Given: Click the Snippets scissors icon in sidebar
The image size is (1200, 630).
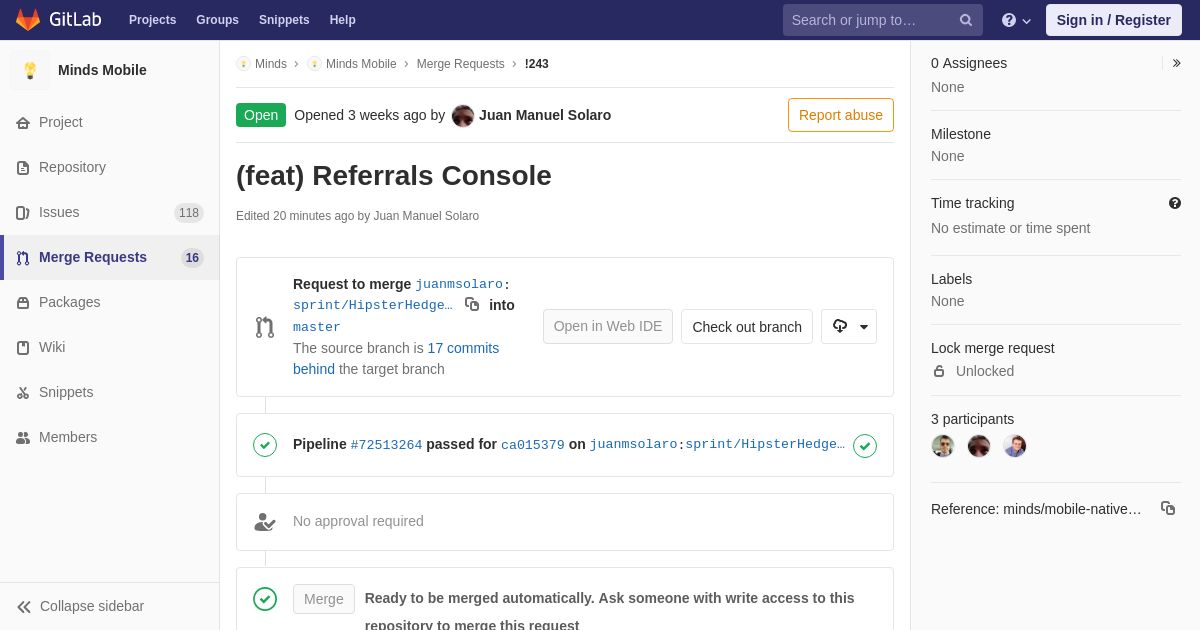Looking at the screenshot, I should tap(23, 392).
